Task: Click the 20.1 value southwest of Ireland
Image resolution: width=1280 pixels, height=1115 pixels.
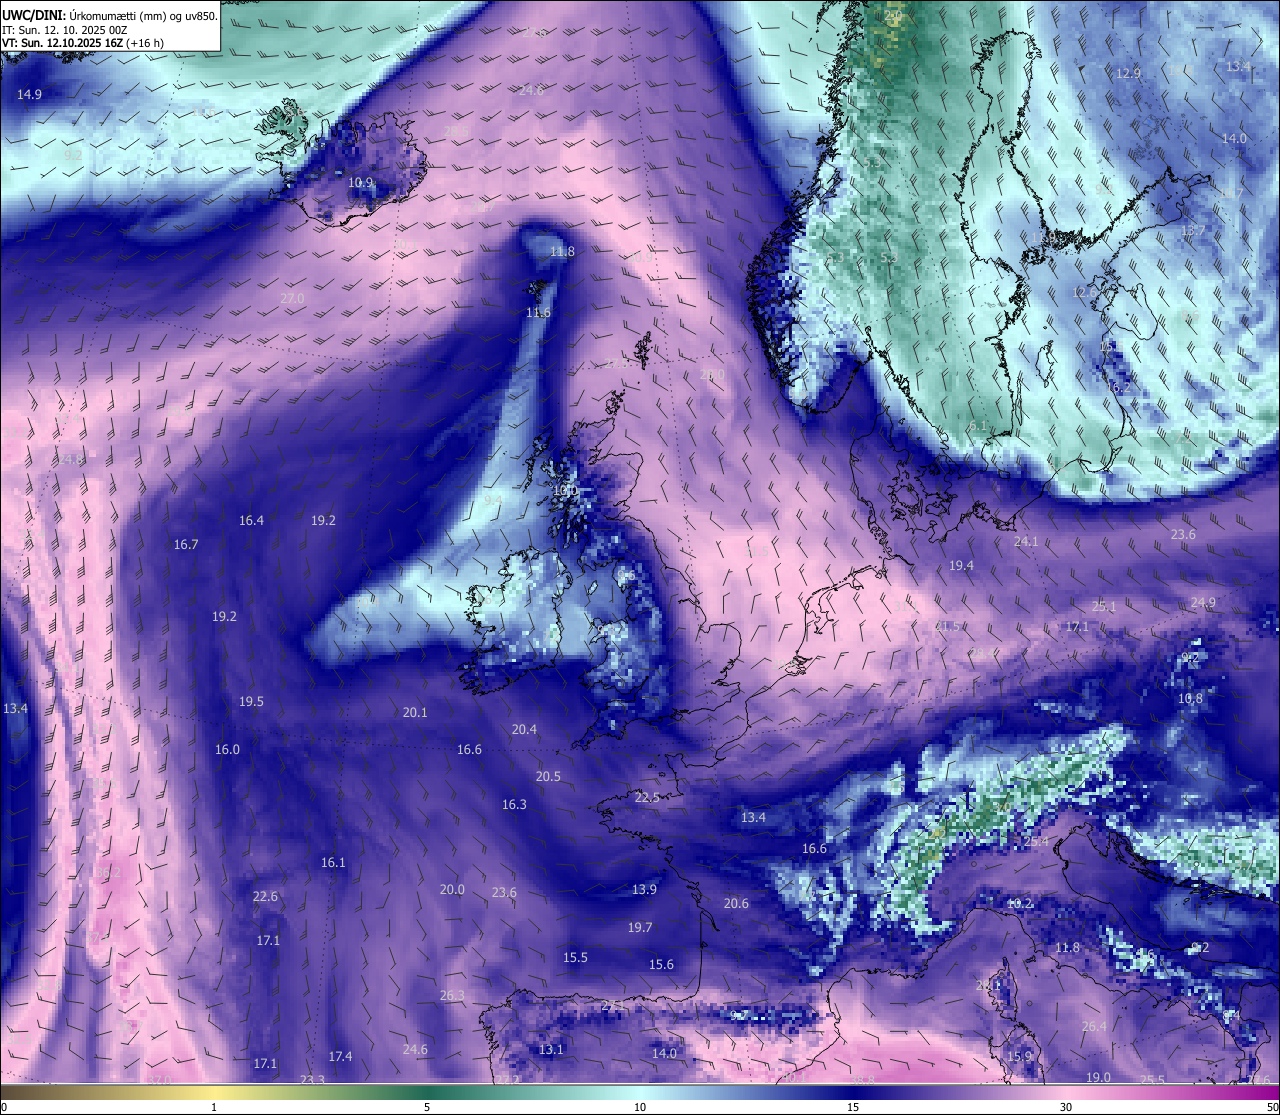Action: [415, 713]
